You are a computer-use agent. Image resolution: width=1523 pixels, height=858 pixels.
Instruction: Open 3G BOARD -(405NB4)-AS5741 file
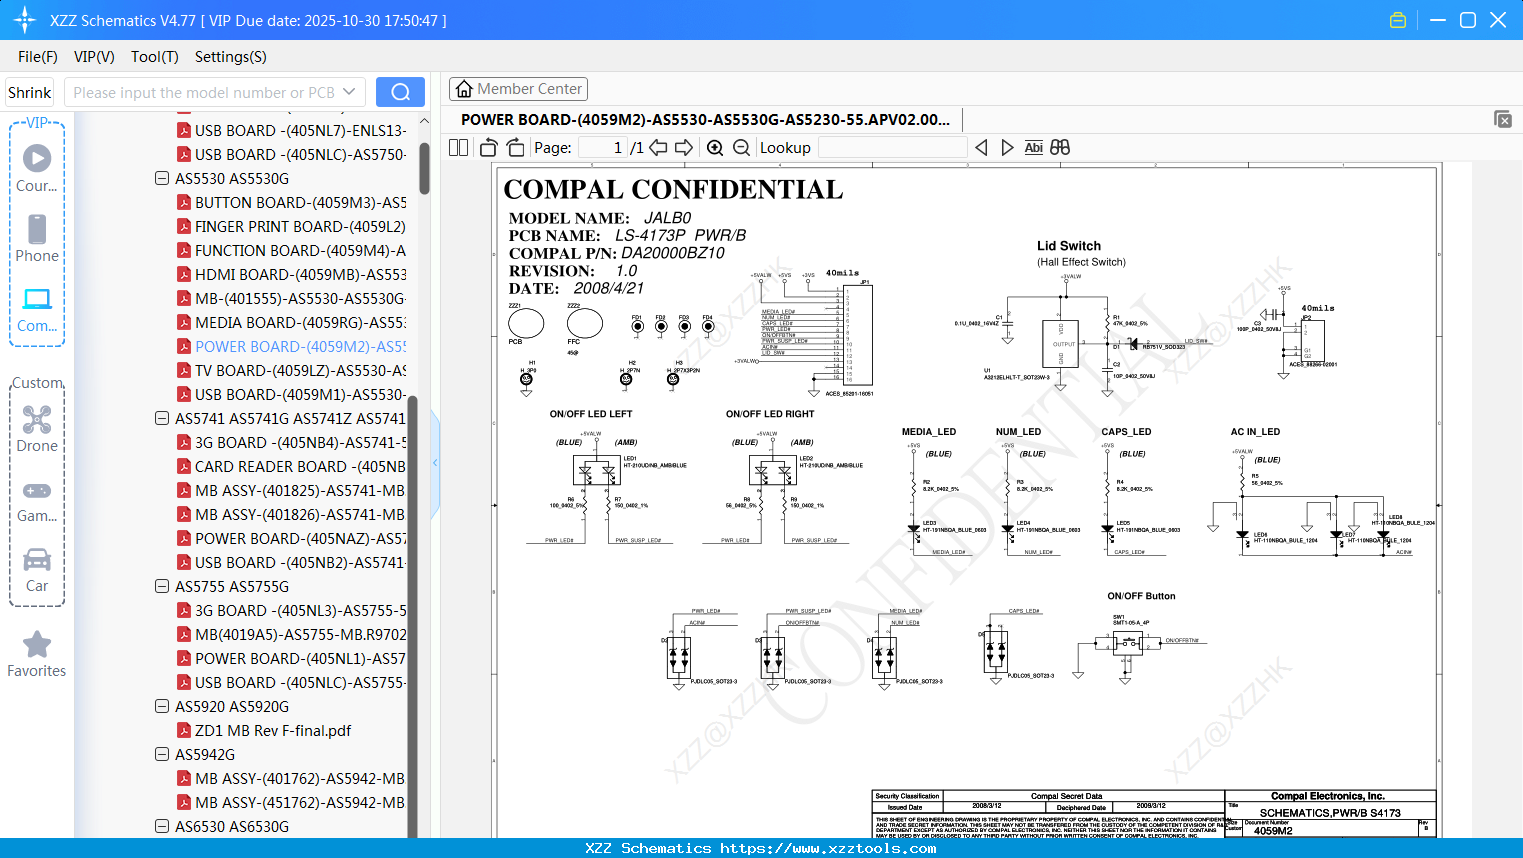coord(300,442)
